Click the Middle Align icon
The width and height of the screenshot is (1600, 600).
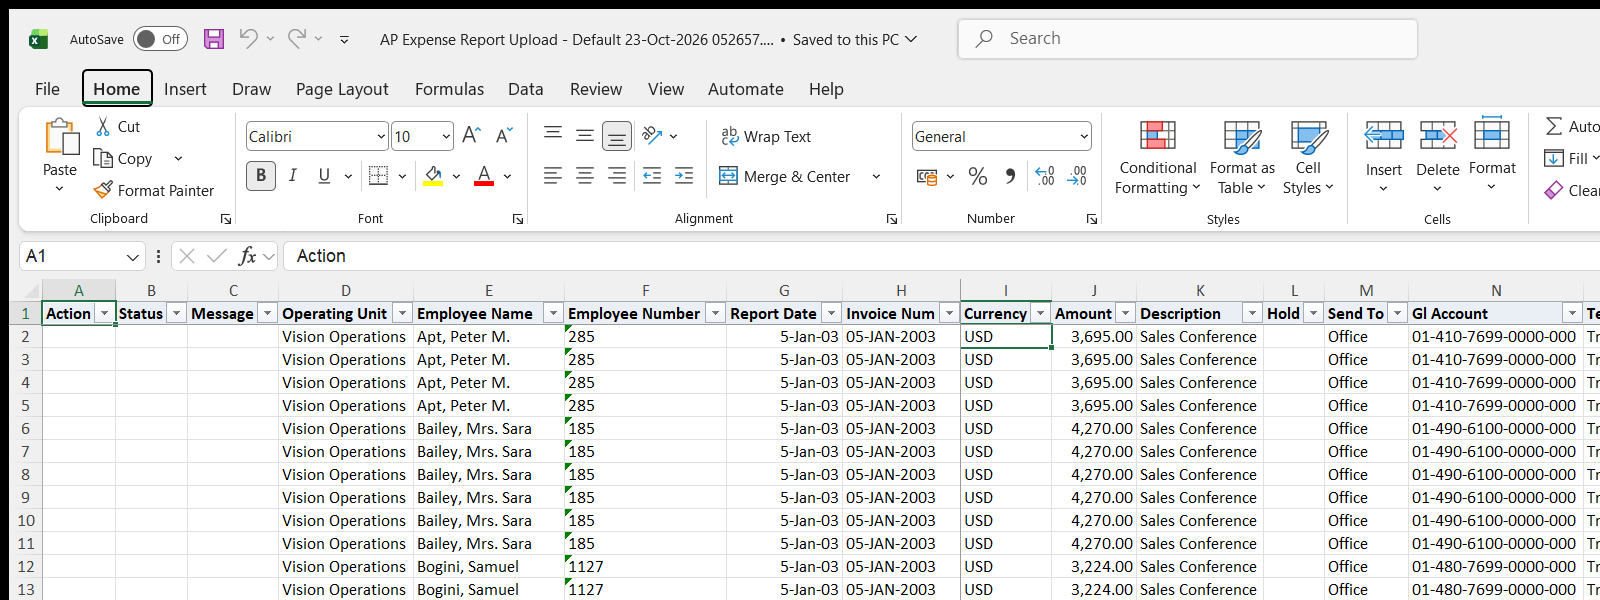point(585,135)
